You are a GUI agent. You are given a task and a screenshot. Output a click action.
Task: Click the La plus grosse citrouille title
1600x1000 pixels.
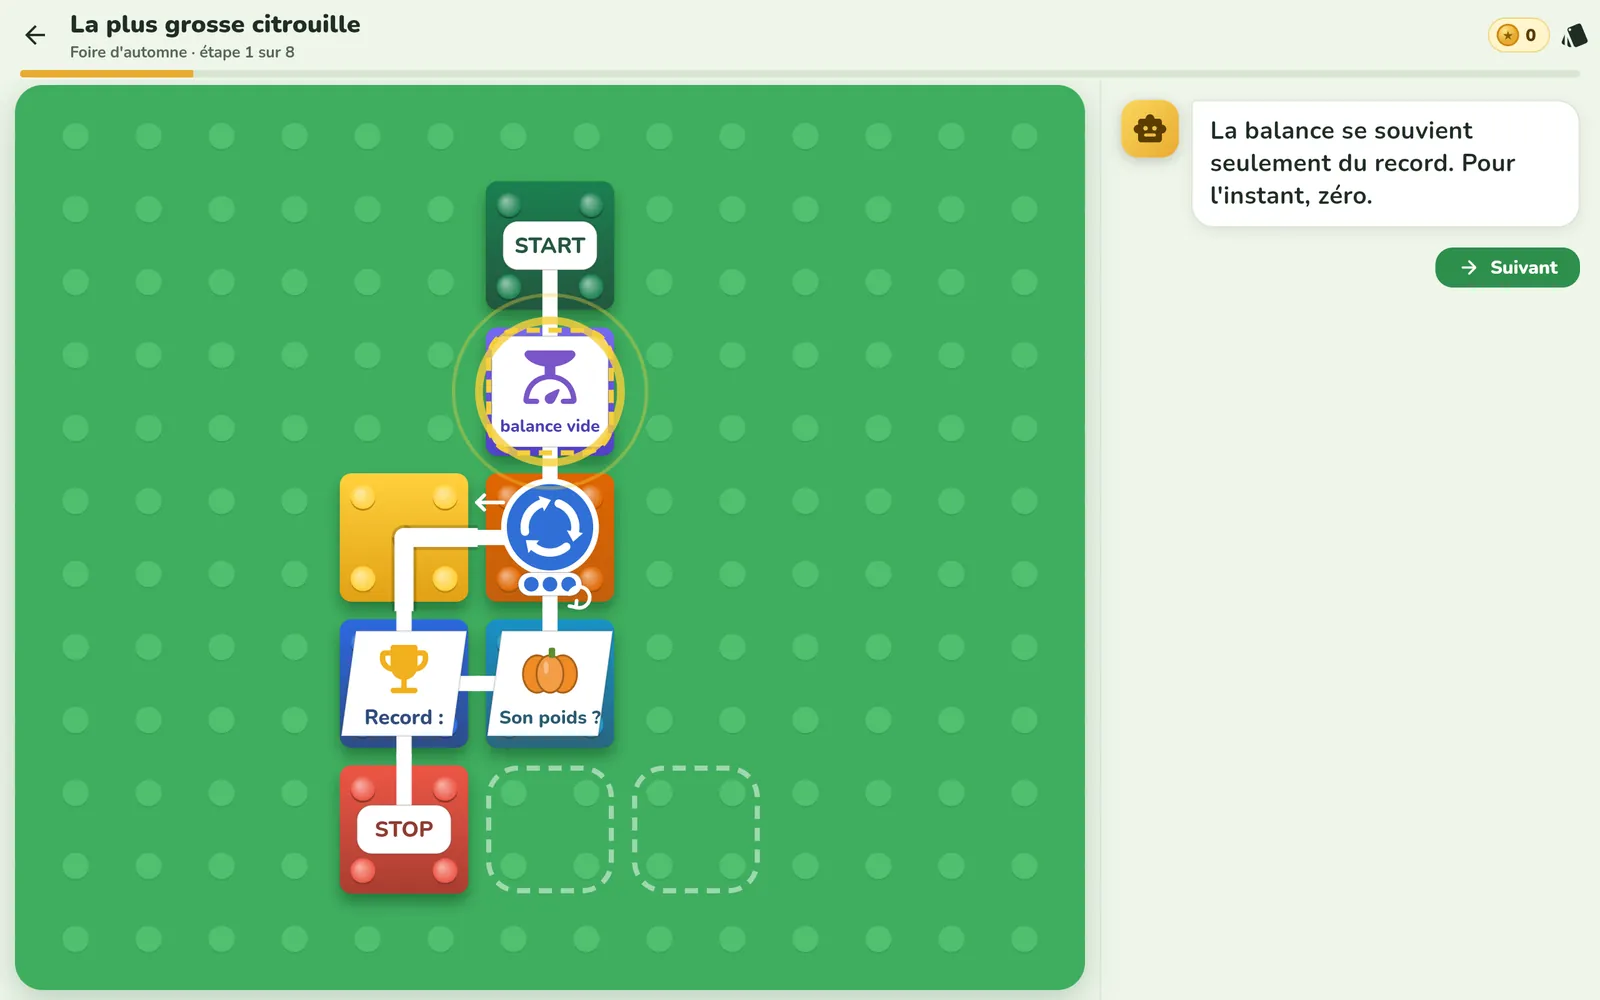tap(215, 24)
